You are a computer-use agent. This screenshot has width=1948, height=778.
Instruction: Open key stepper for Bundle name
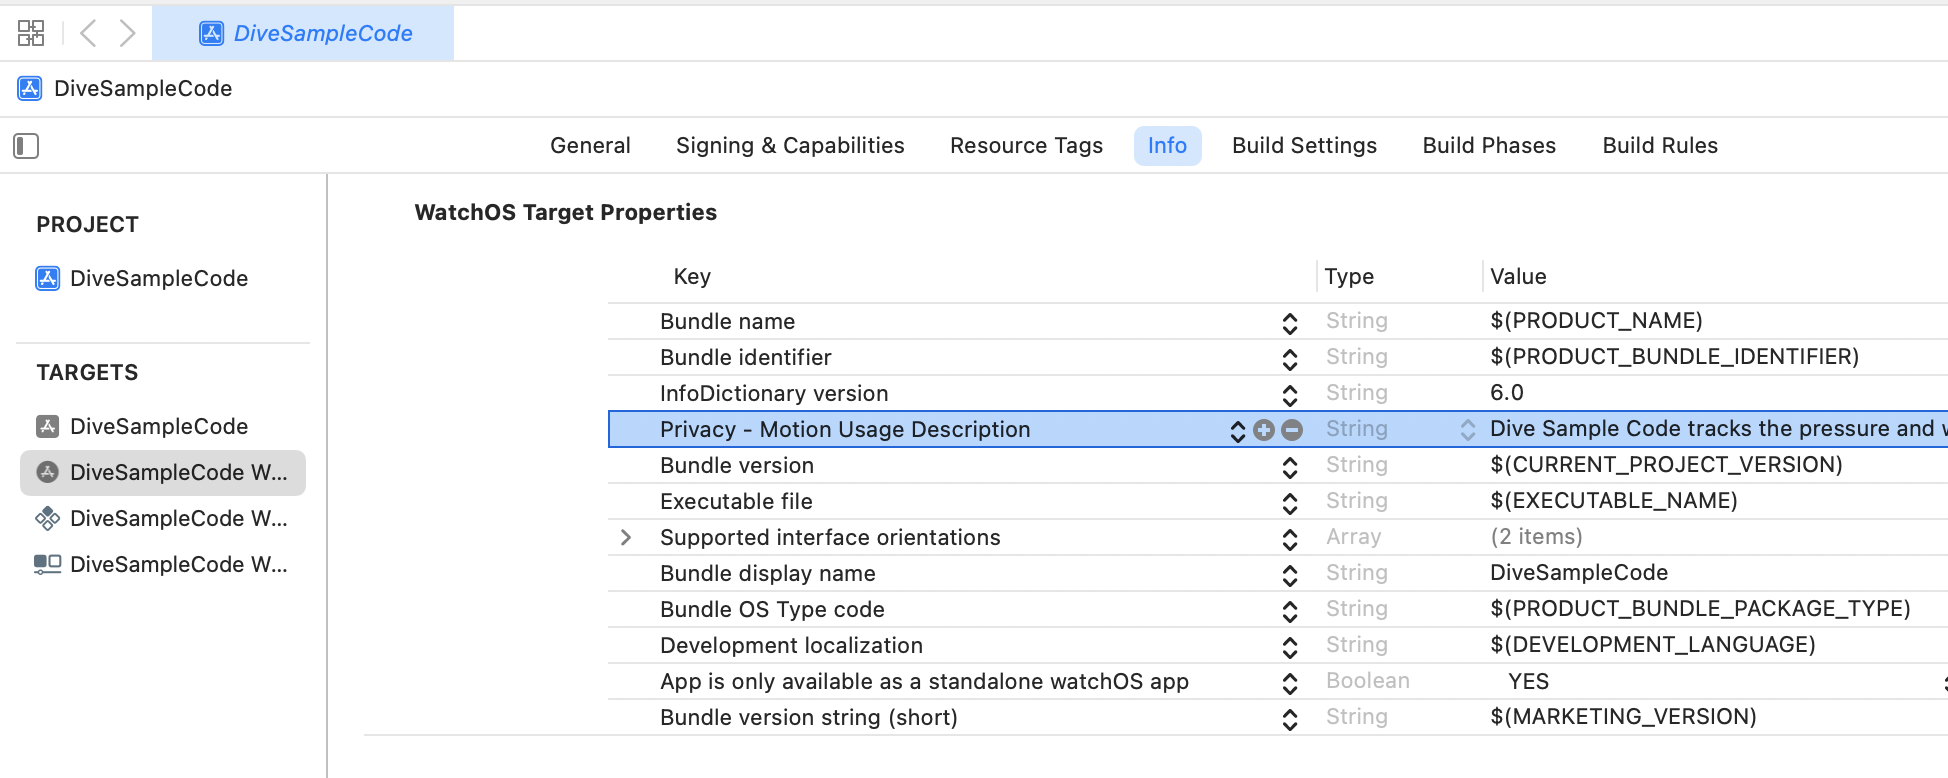pos(1290,322)
